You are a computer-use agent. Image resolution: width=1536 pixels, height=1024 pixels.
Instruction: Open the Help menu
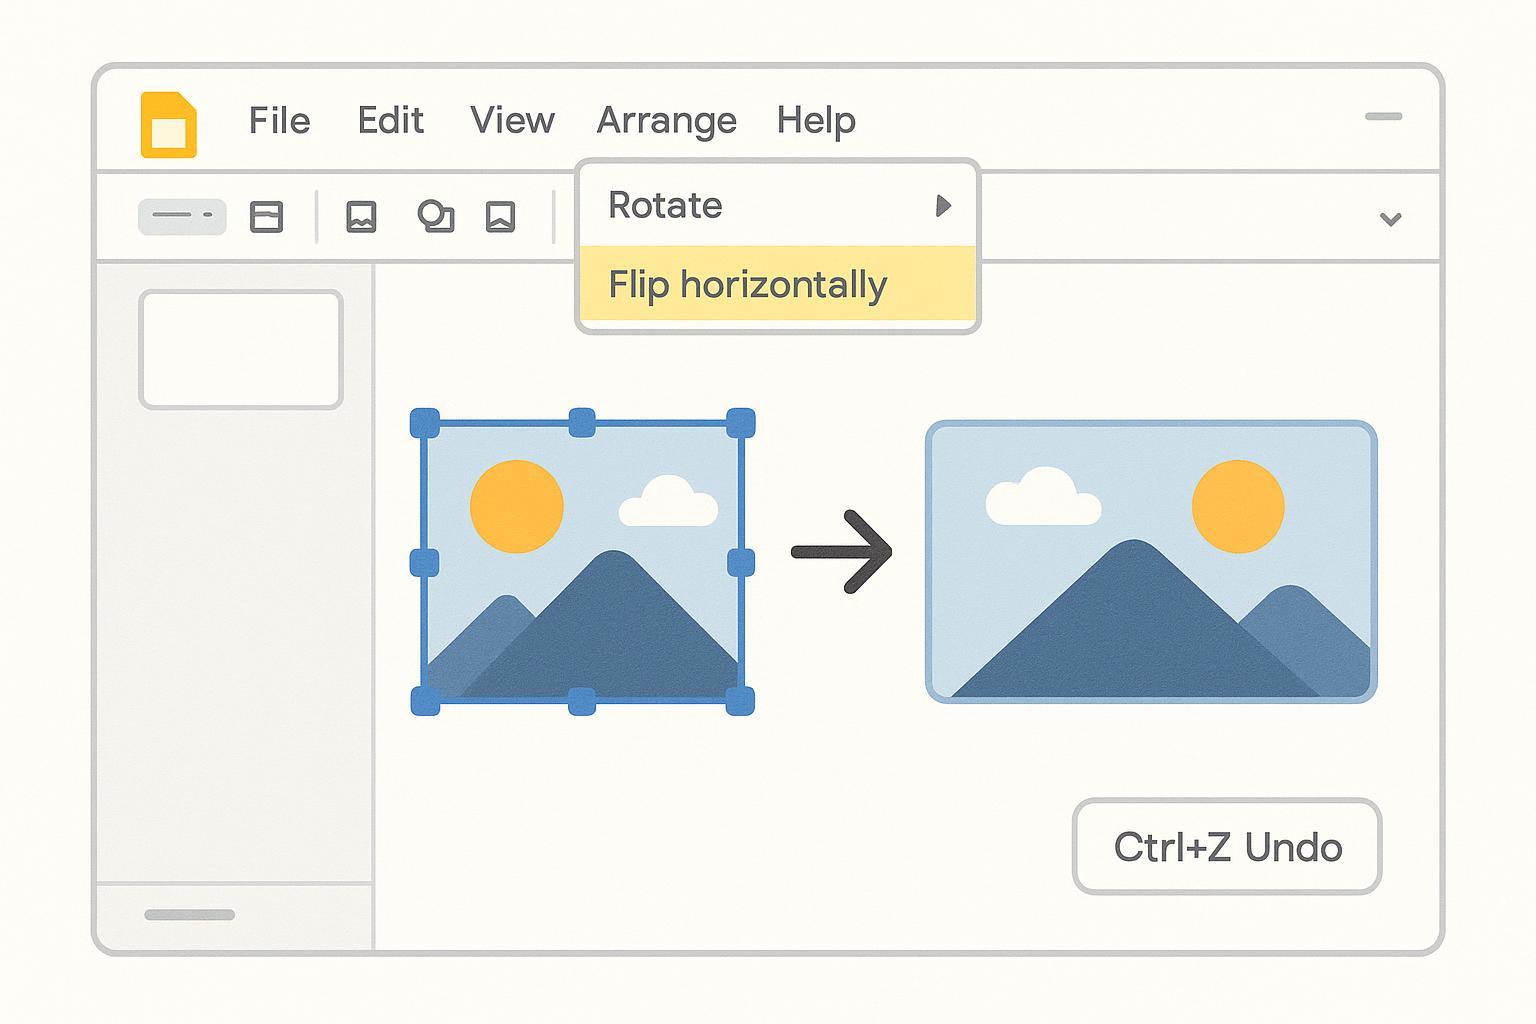tap(816, 121)
